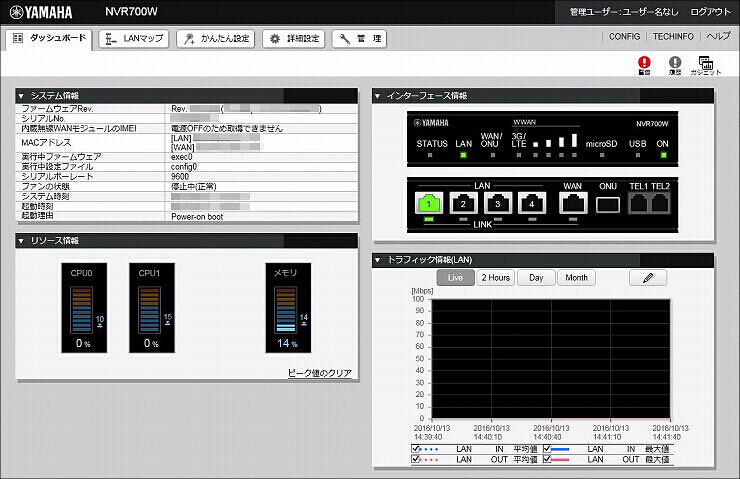This screenshot has width=740, height=479.
Task: Click the microSD LED indicator
Action: [x=602, y=155]
